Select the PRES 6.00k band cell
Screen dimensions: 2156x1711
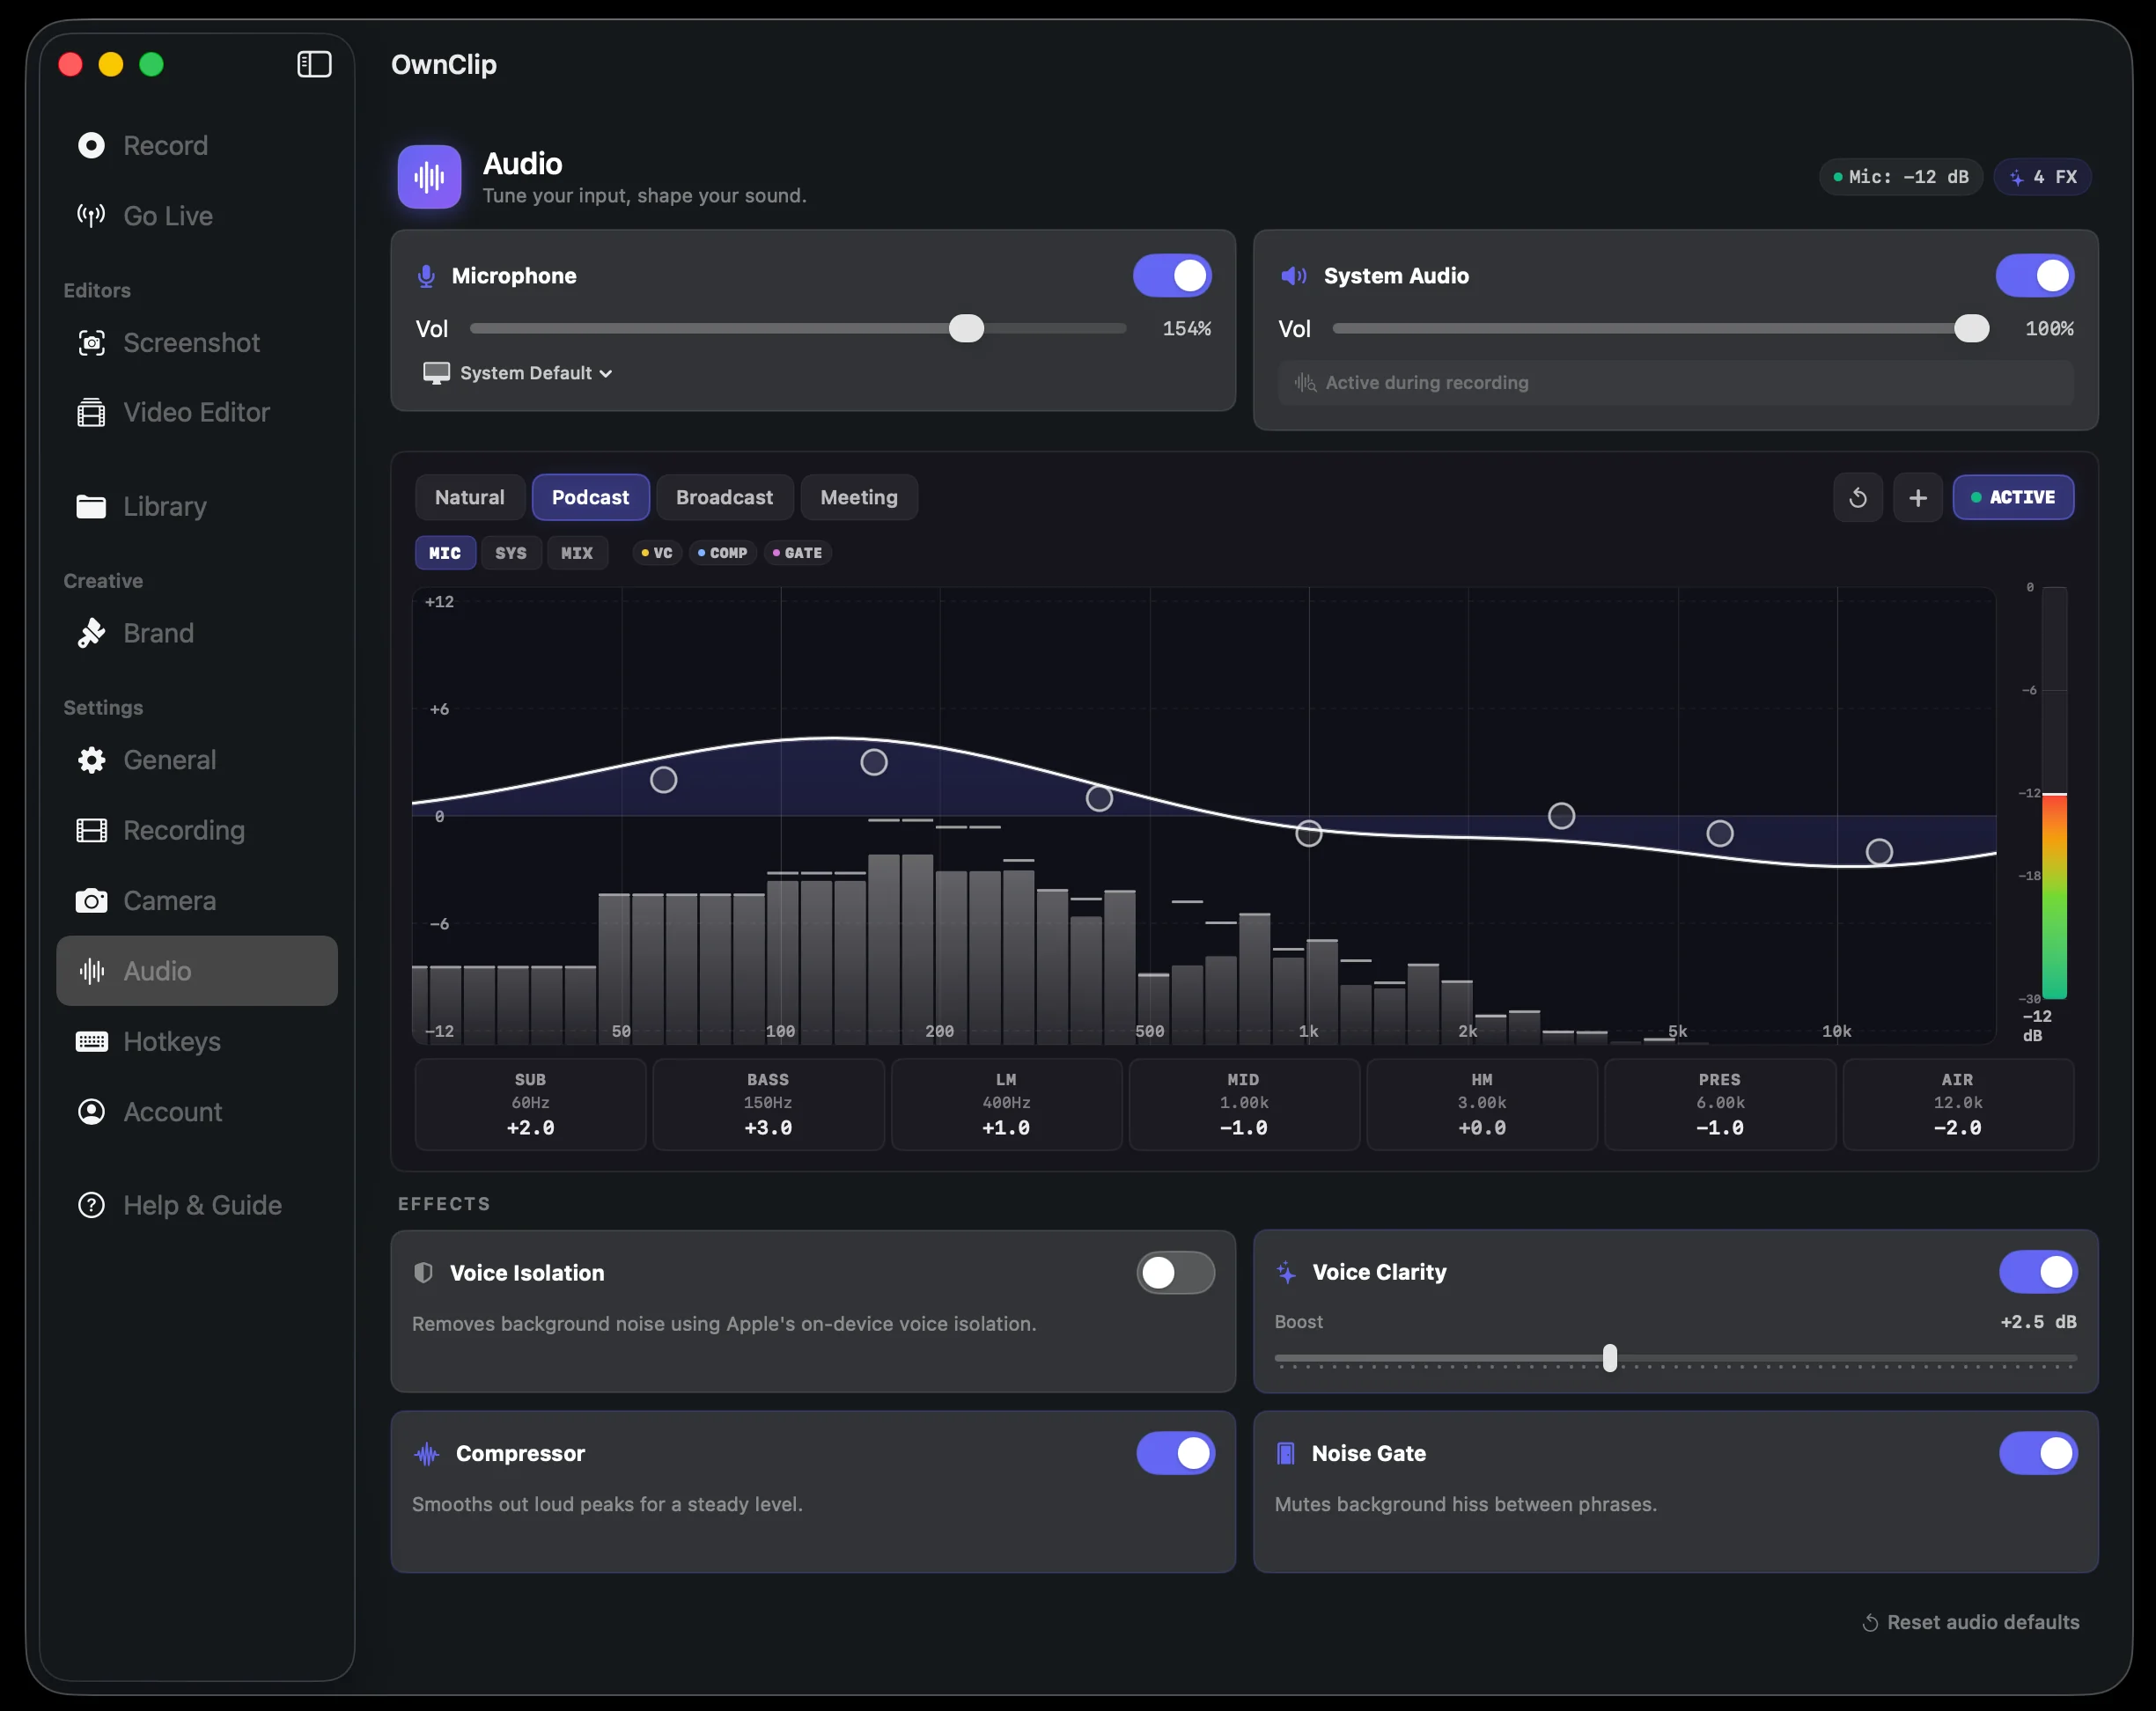point(1720,1104)
